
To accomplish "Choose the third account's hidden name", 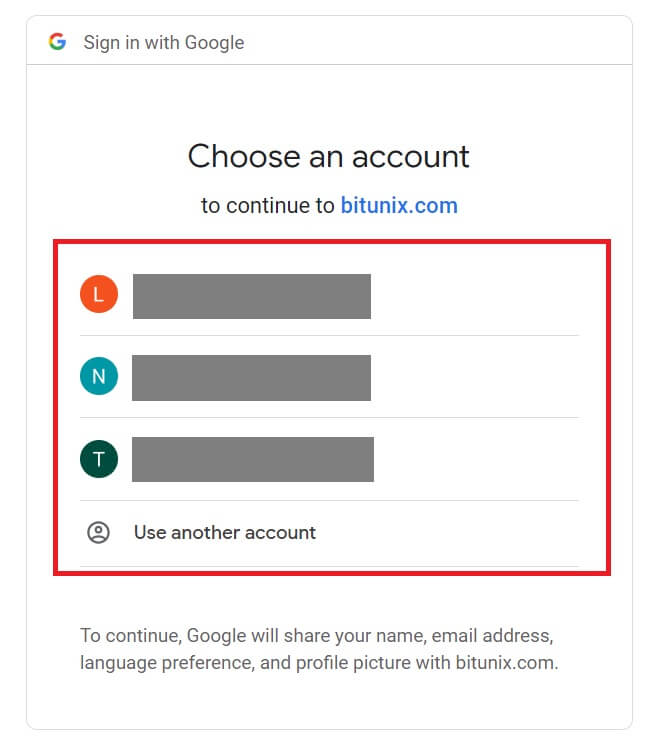I will 253,459.
